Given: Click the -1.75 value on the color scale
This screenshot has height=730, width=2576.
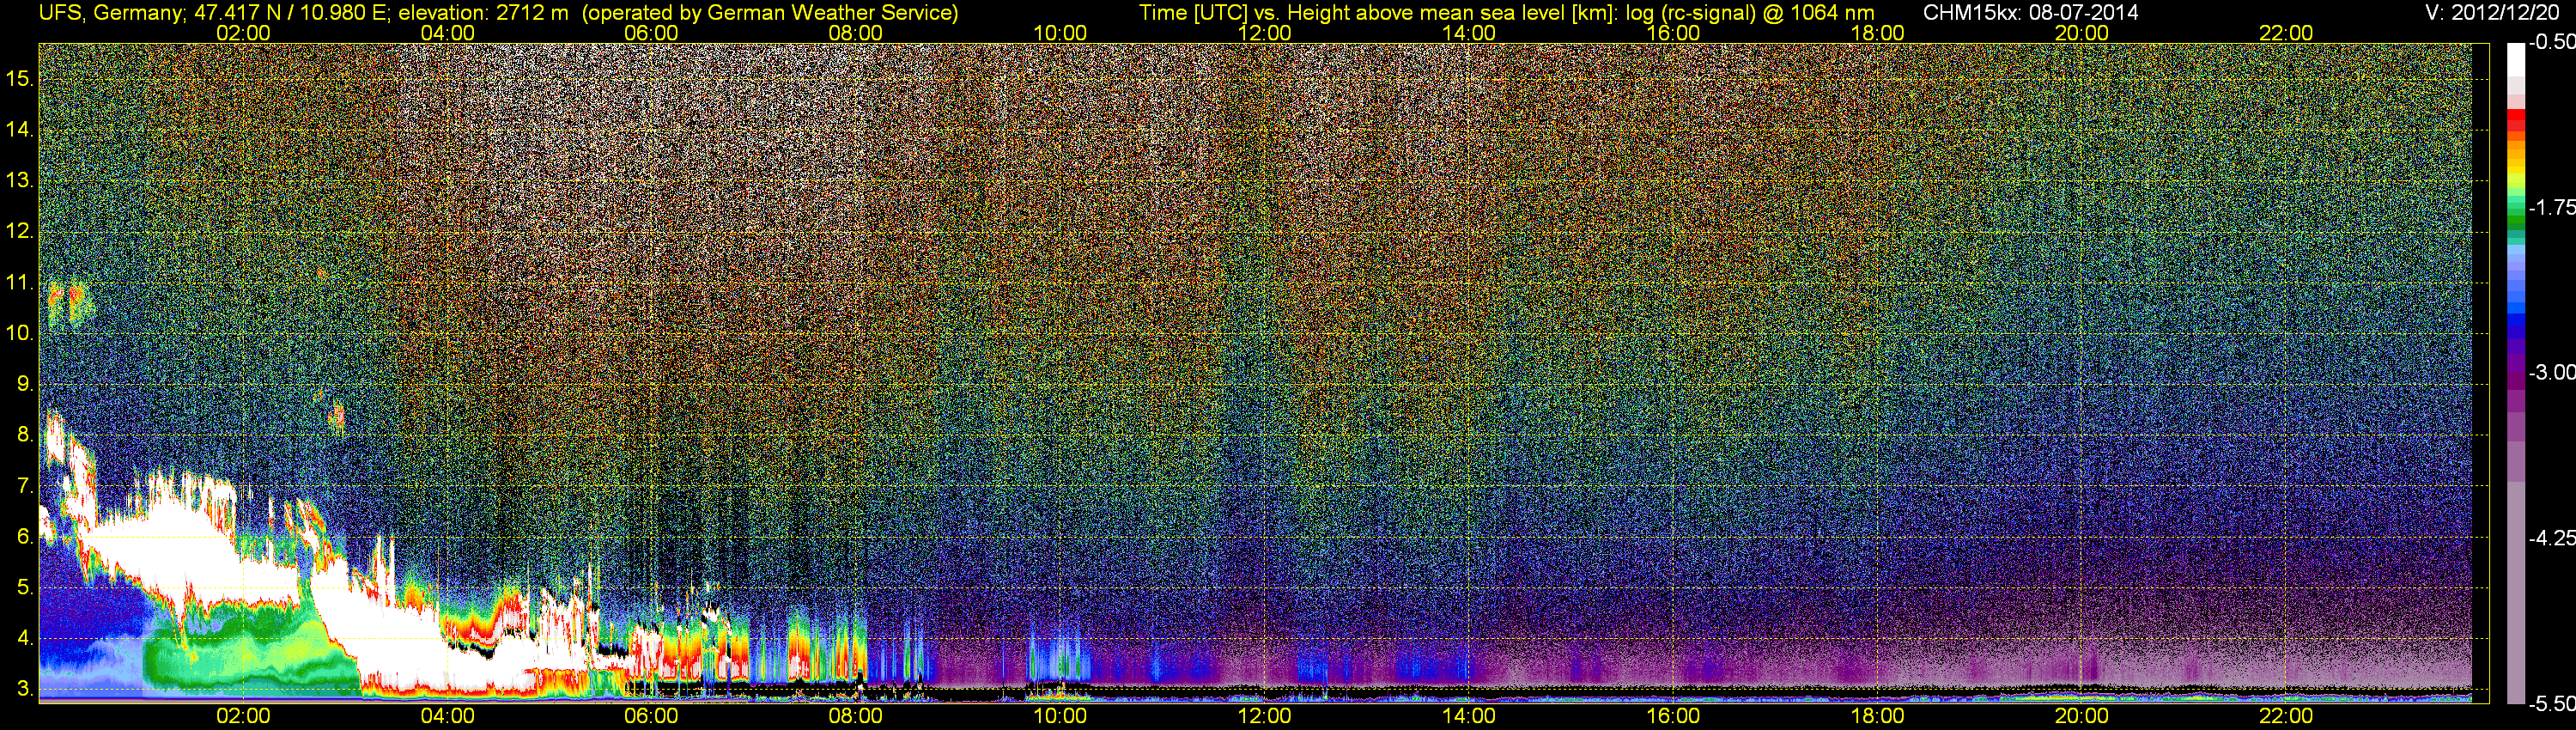Looking at the screenshot, I should [x=2552, y=207].
